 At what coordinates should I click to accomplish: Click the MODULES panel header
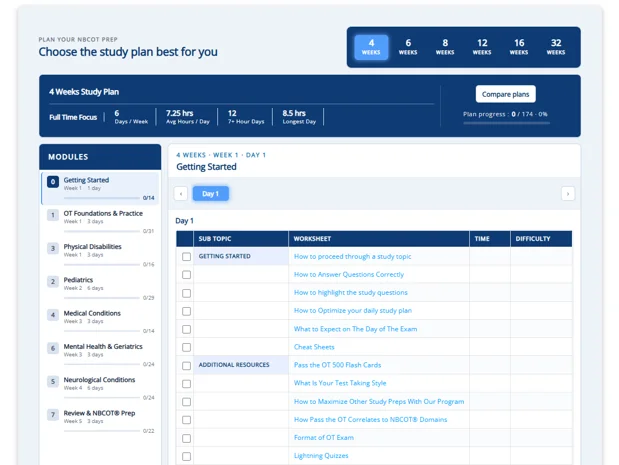[100, 157]
